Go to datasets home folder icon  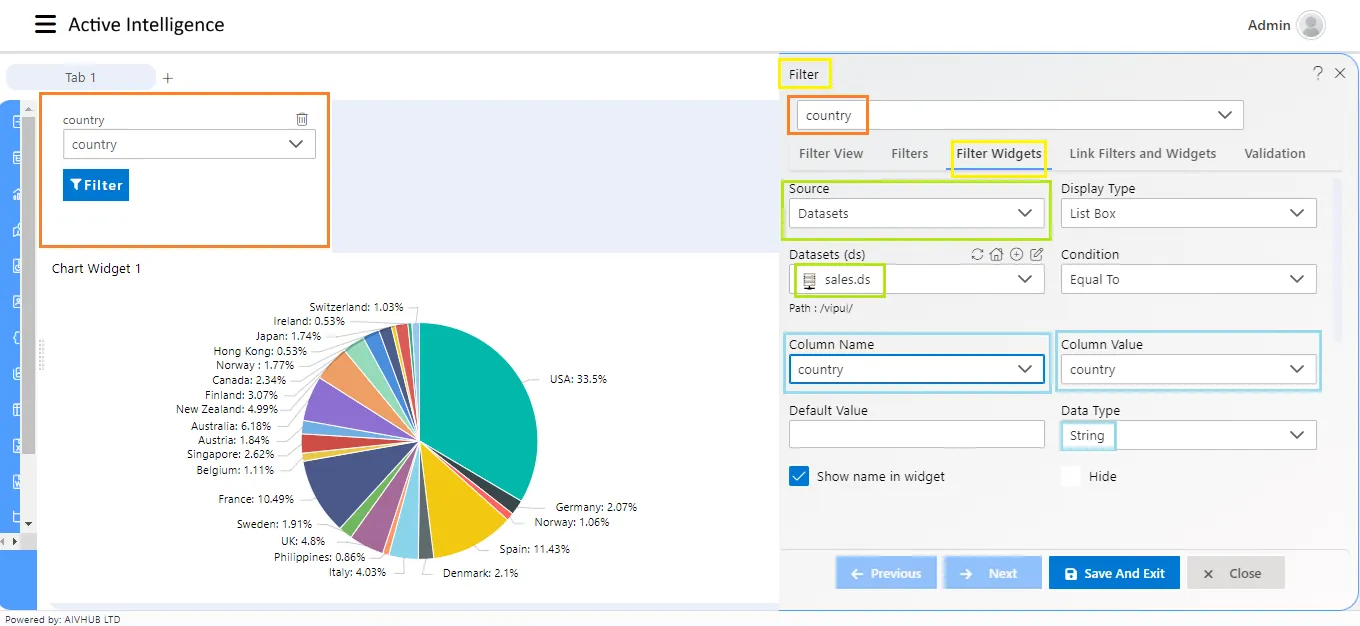(x=996, y=254)
